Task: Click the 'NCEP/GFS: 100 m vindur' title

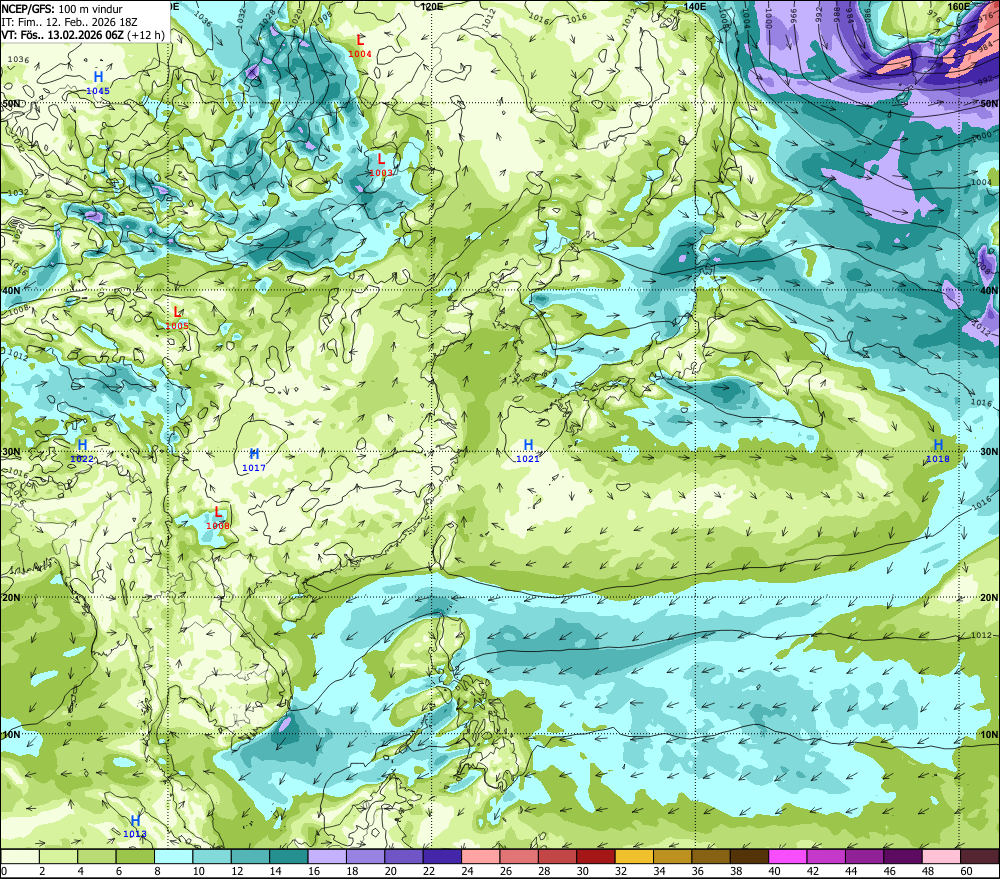Action: tap(62, 9)
